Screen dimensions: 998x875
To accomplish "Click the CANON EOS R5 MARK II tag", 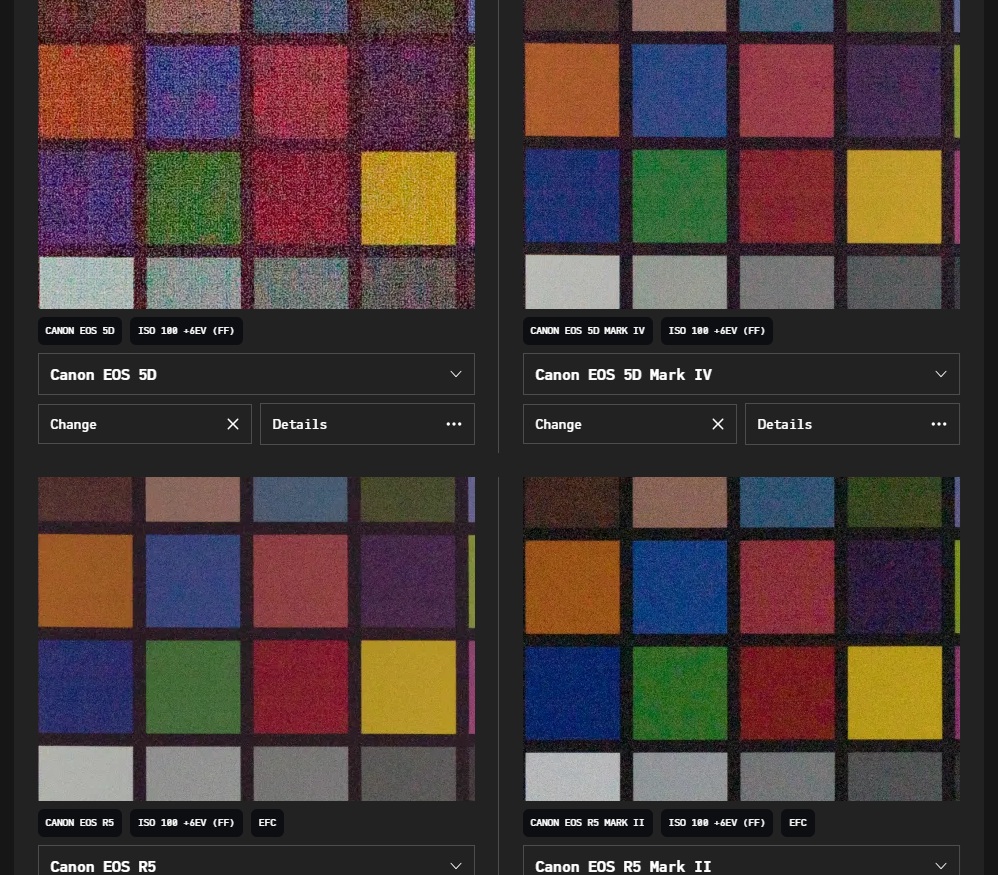I will 587,823.
